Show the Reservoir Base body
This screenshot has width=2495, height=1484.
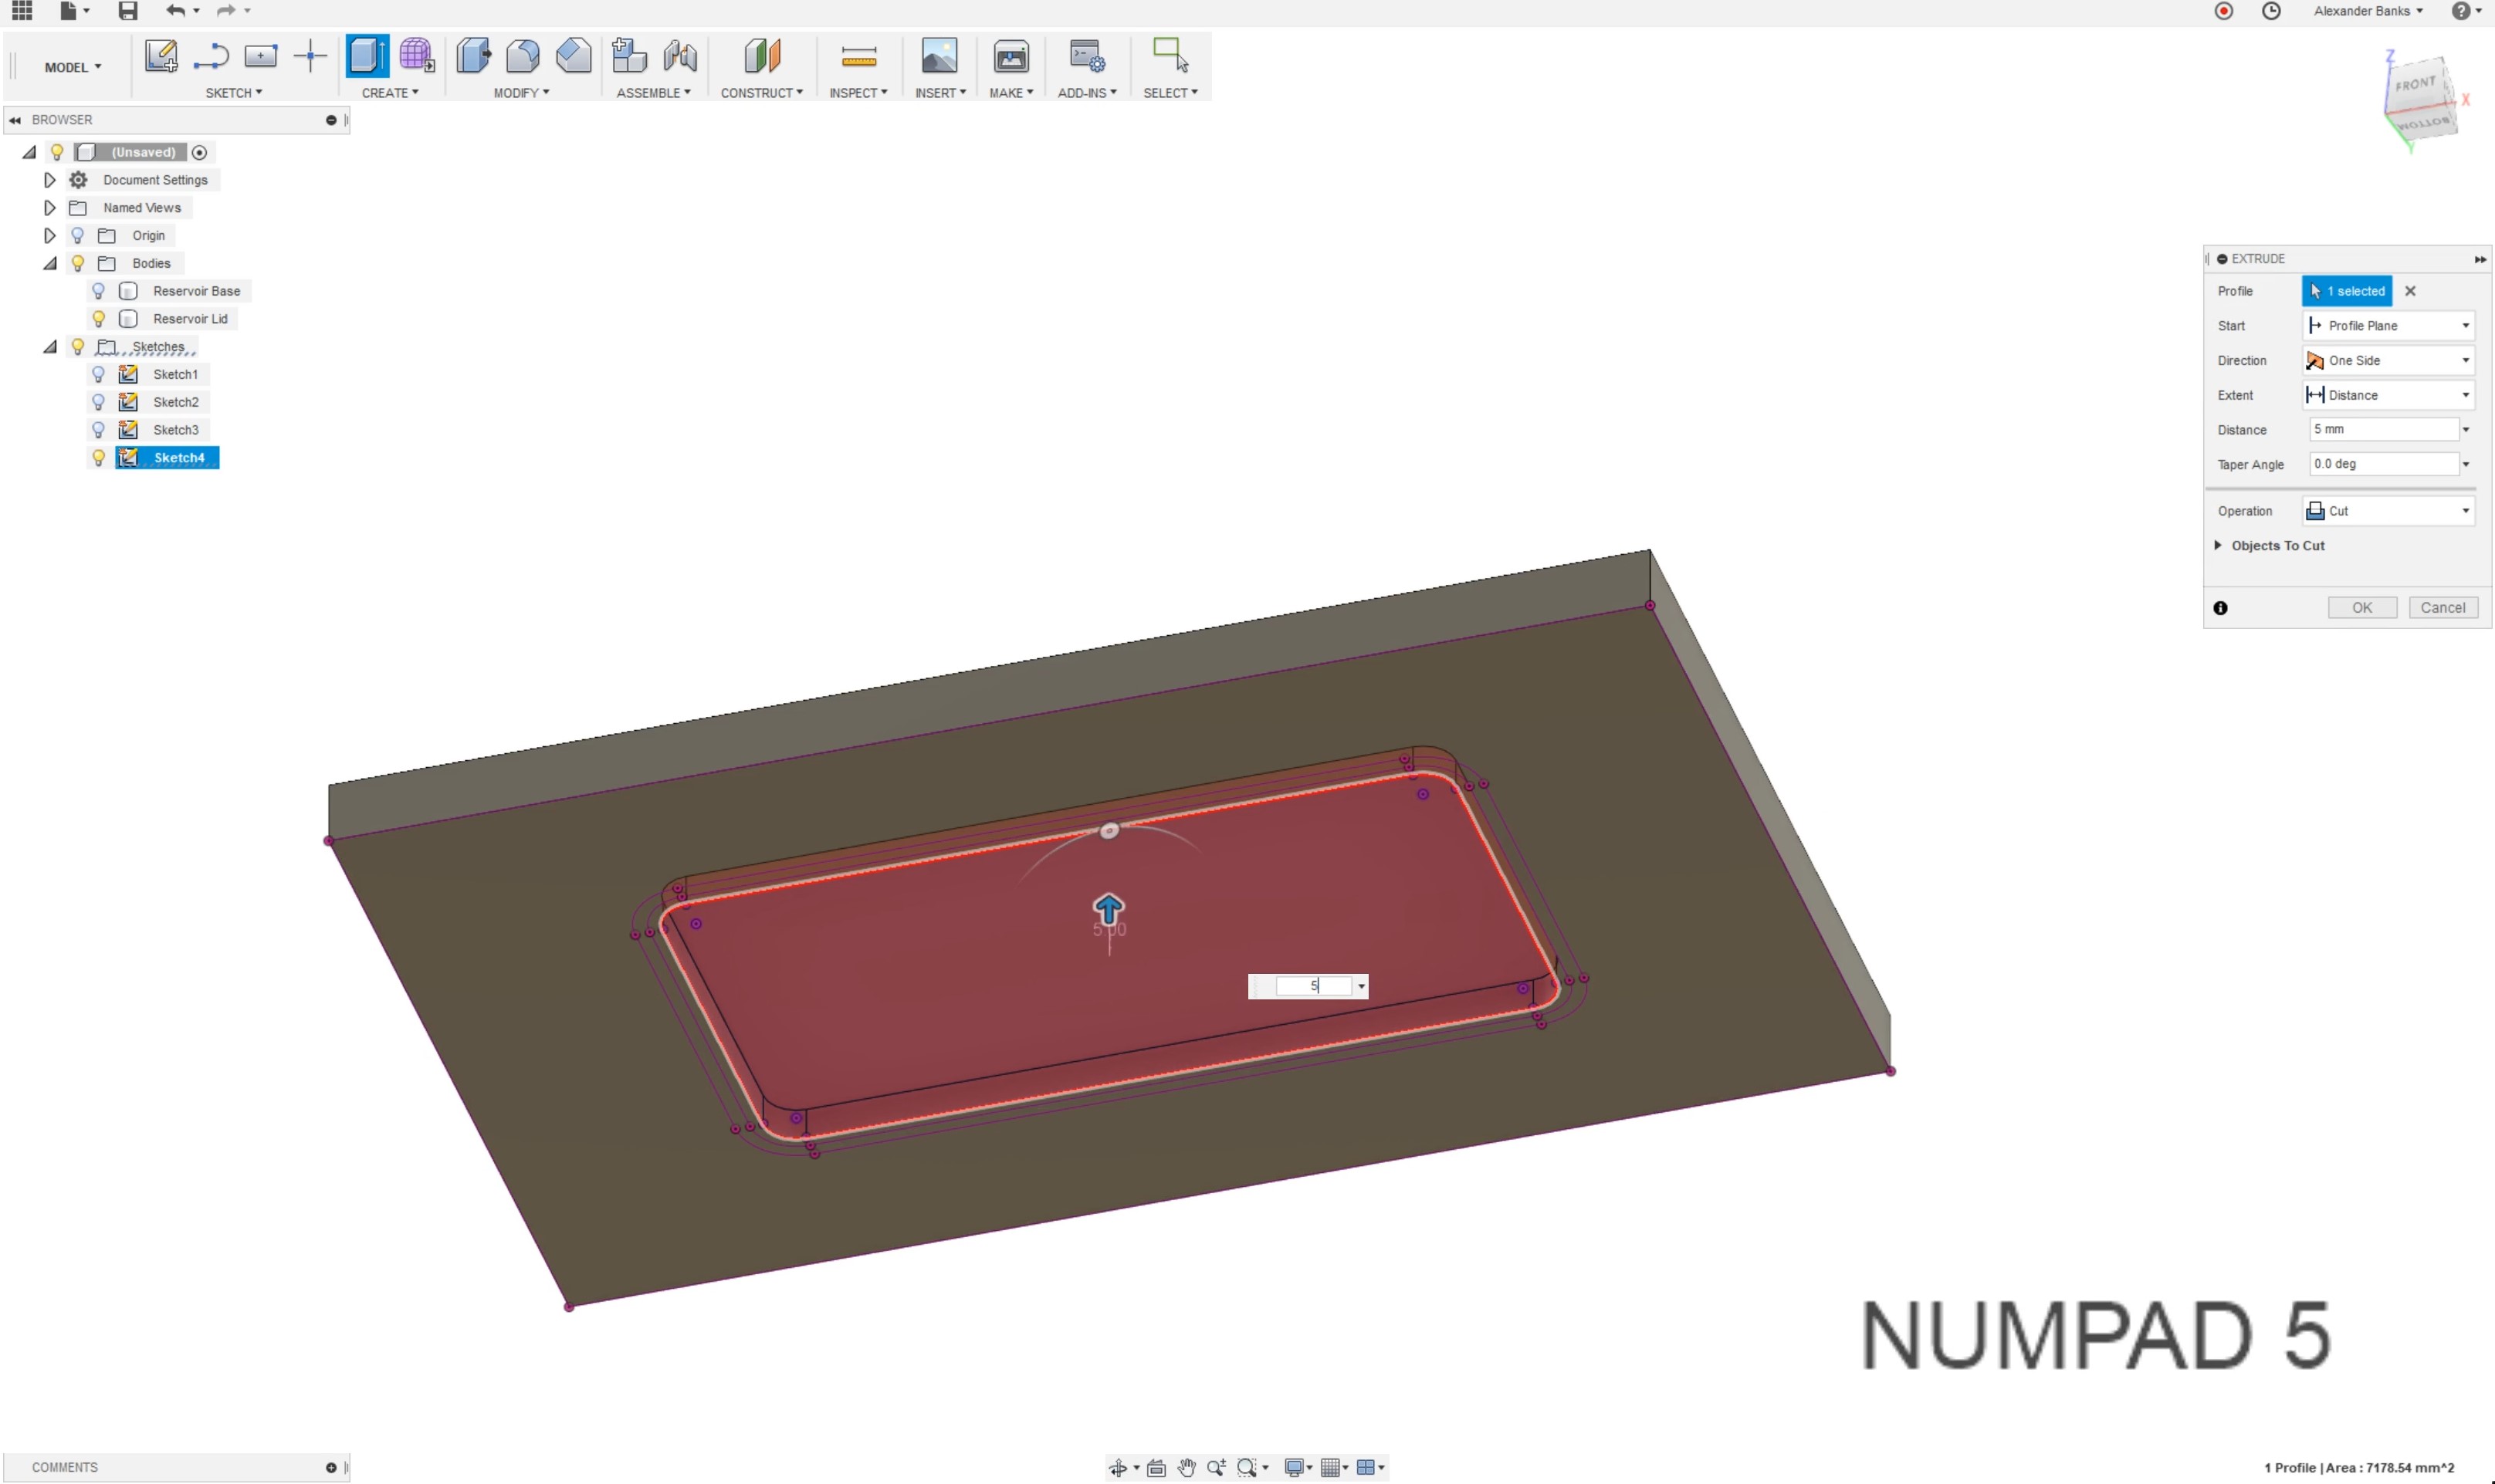pyautogui.click(x=98, y=291)
